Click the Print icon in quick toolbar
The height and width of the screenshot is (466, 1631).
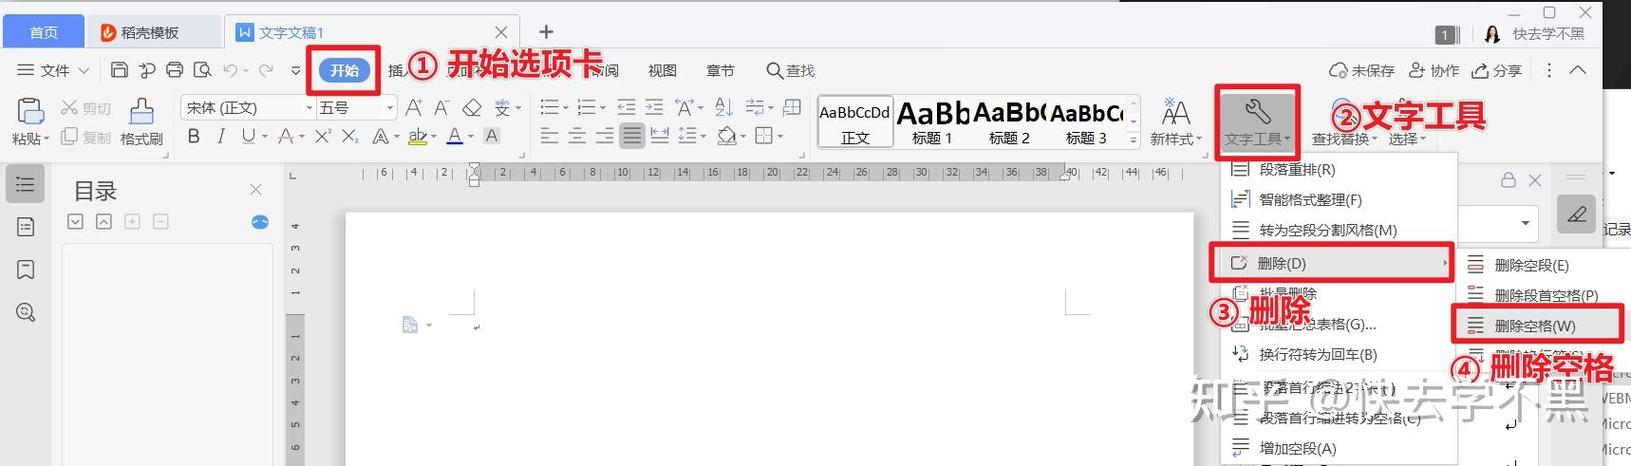tap(175, 70)
